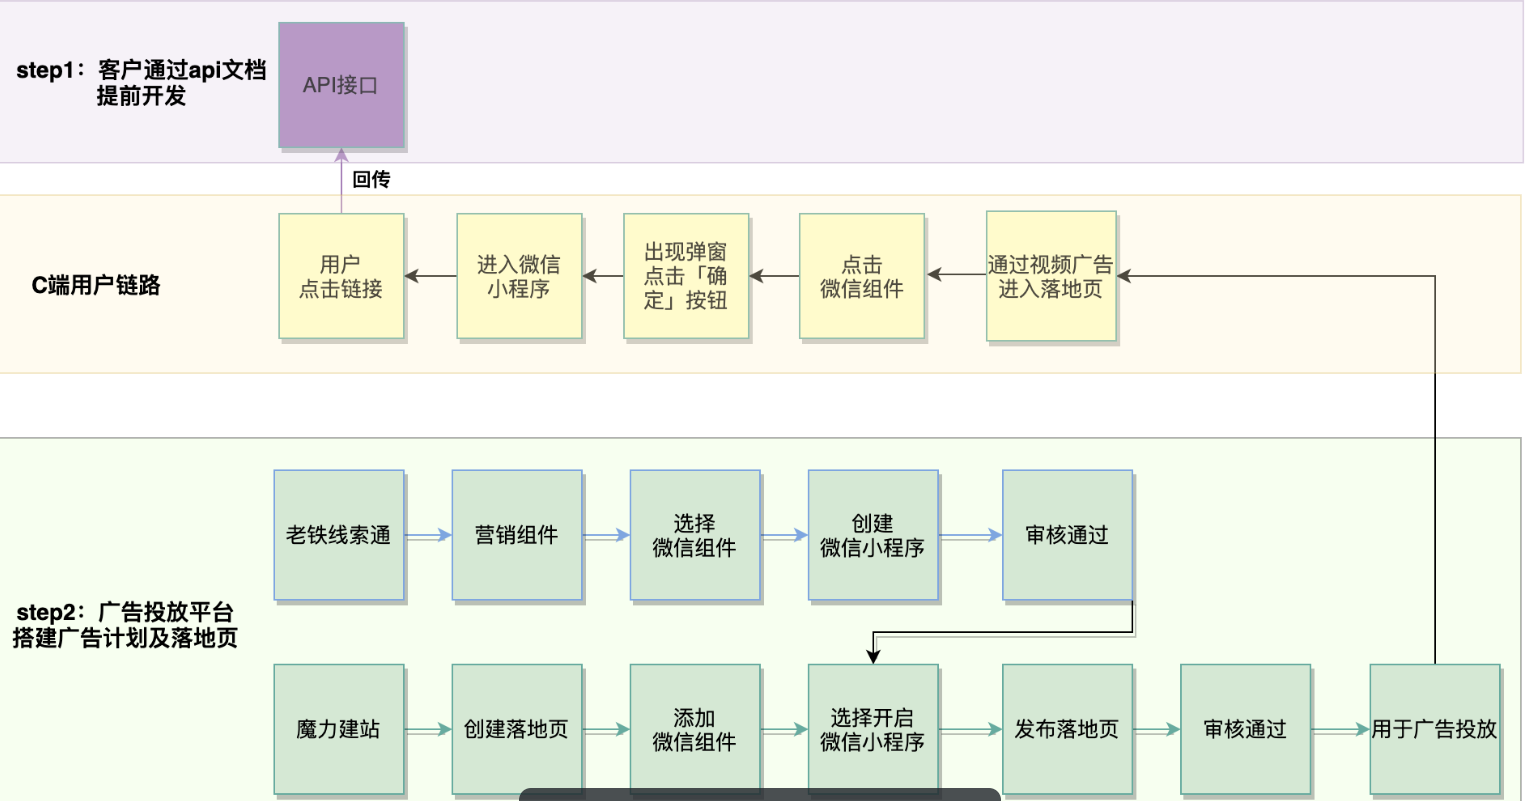1525x801 pixels.
Task: Select the 营销组件 node
Action: pyautogui.click(x=516, y=534)
